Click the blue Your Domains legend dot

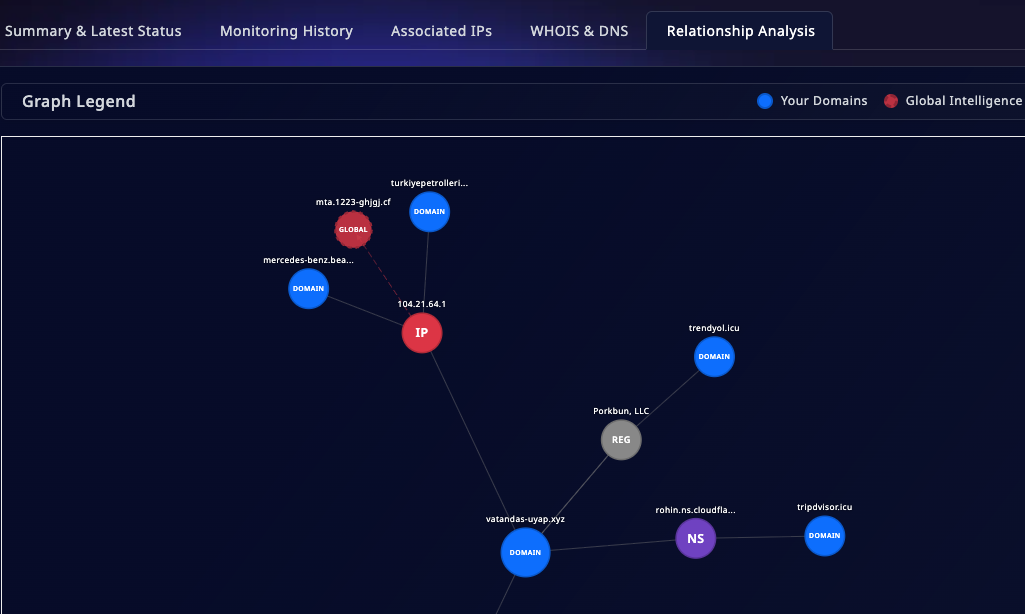coord(765,101)
